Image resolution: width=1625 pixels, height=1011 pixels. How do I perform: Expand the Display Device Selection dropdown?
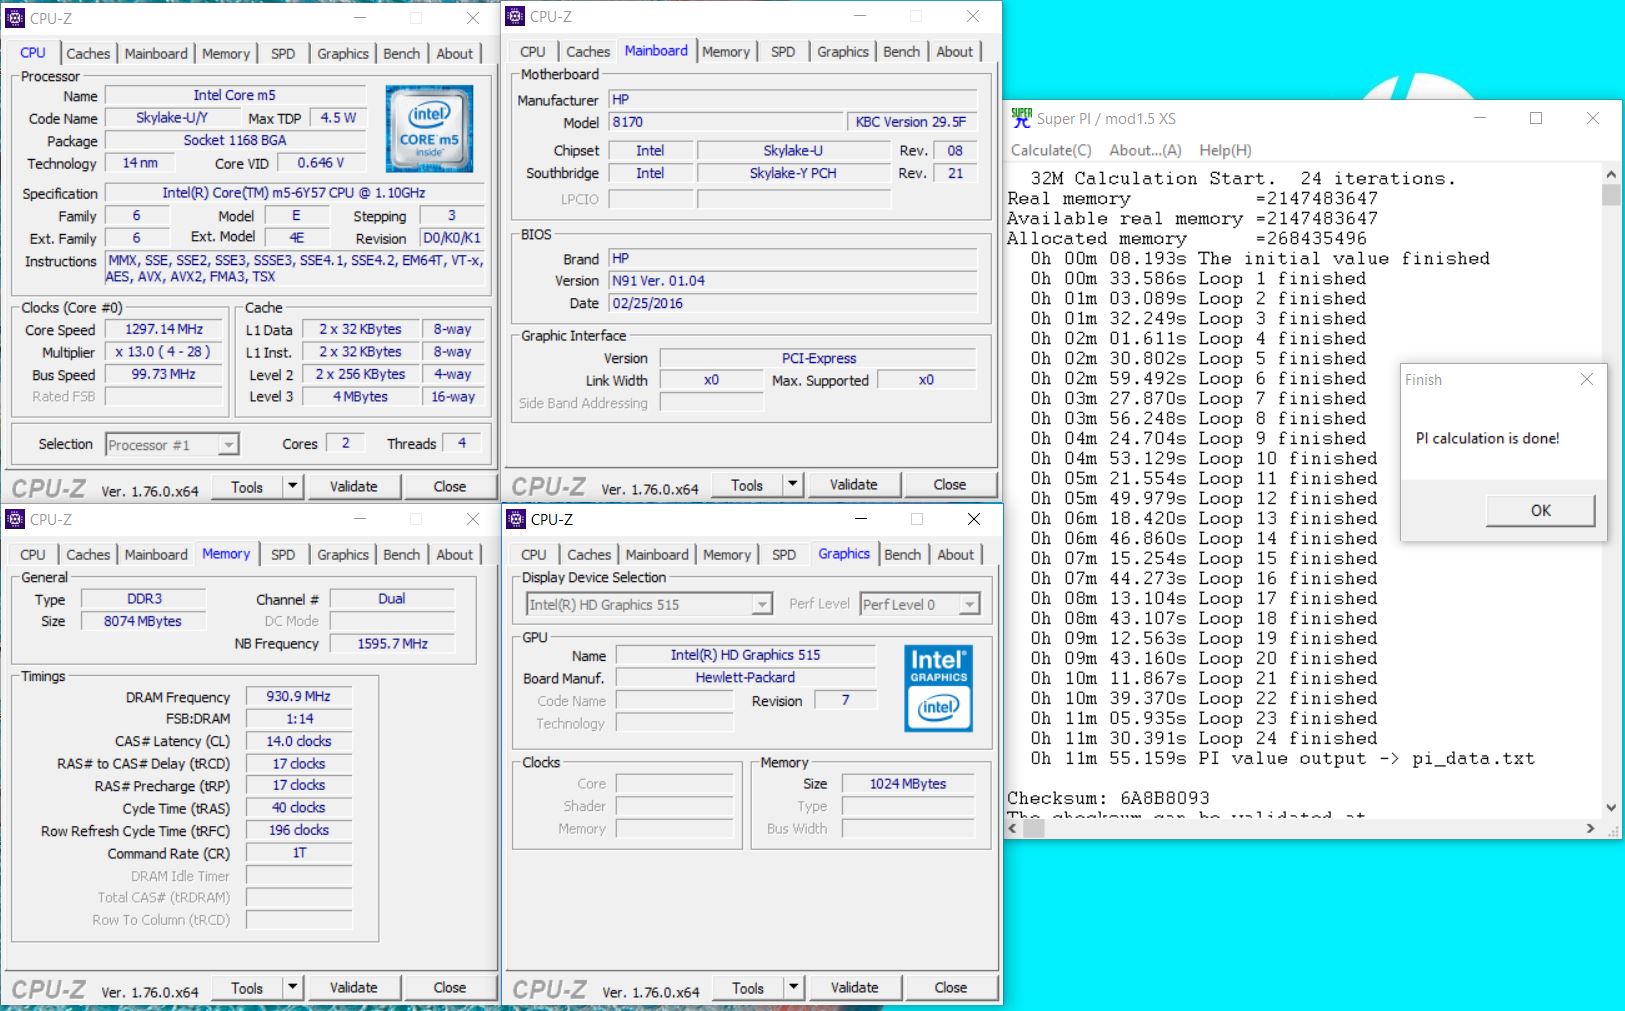[x=762, y=604]
